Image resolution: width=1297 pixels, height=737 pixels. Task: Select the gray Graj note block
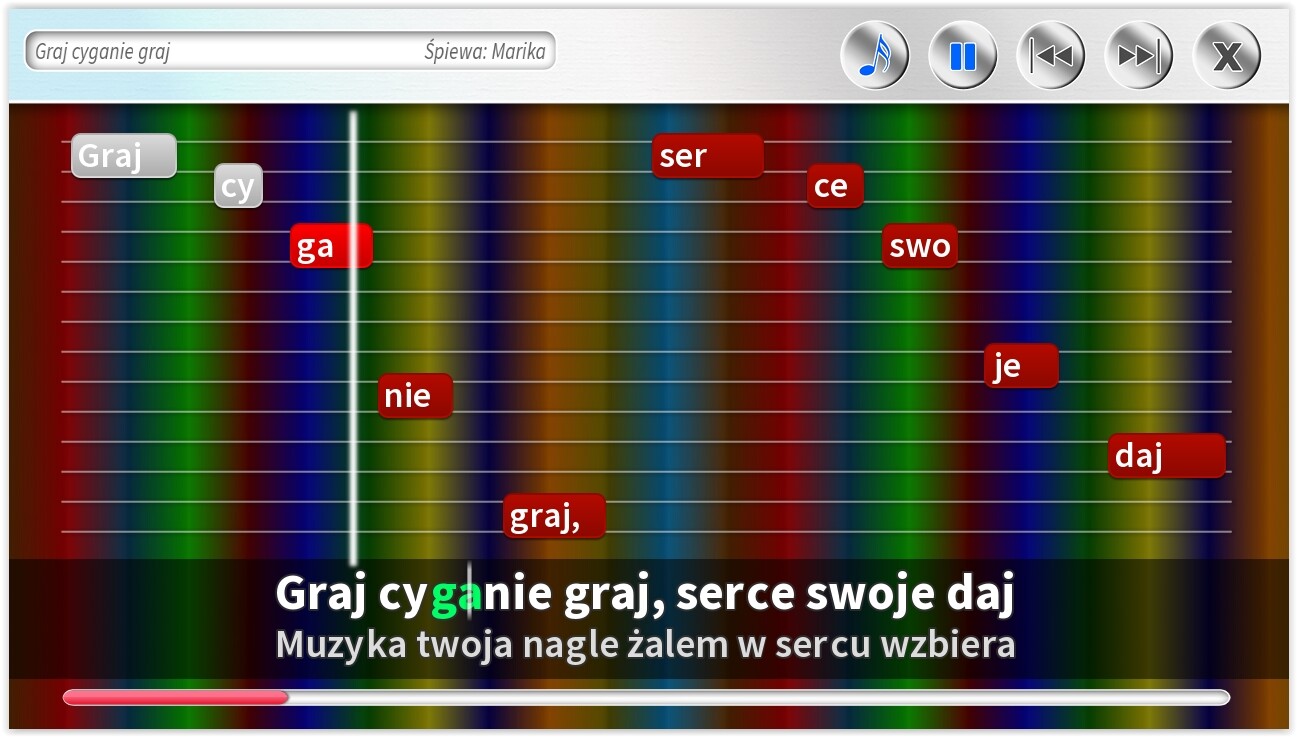[123, 155]
